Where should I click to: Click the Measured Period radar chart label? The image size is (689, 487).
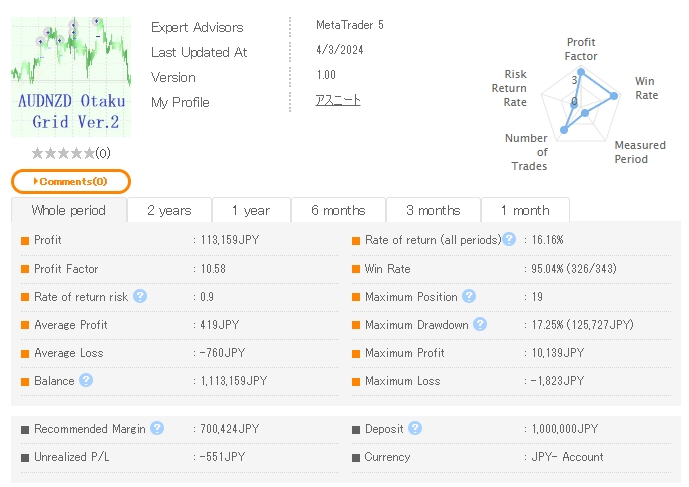640,152
